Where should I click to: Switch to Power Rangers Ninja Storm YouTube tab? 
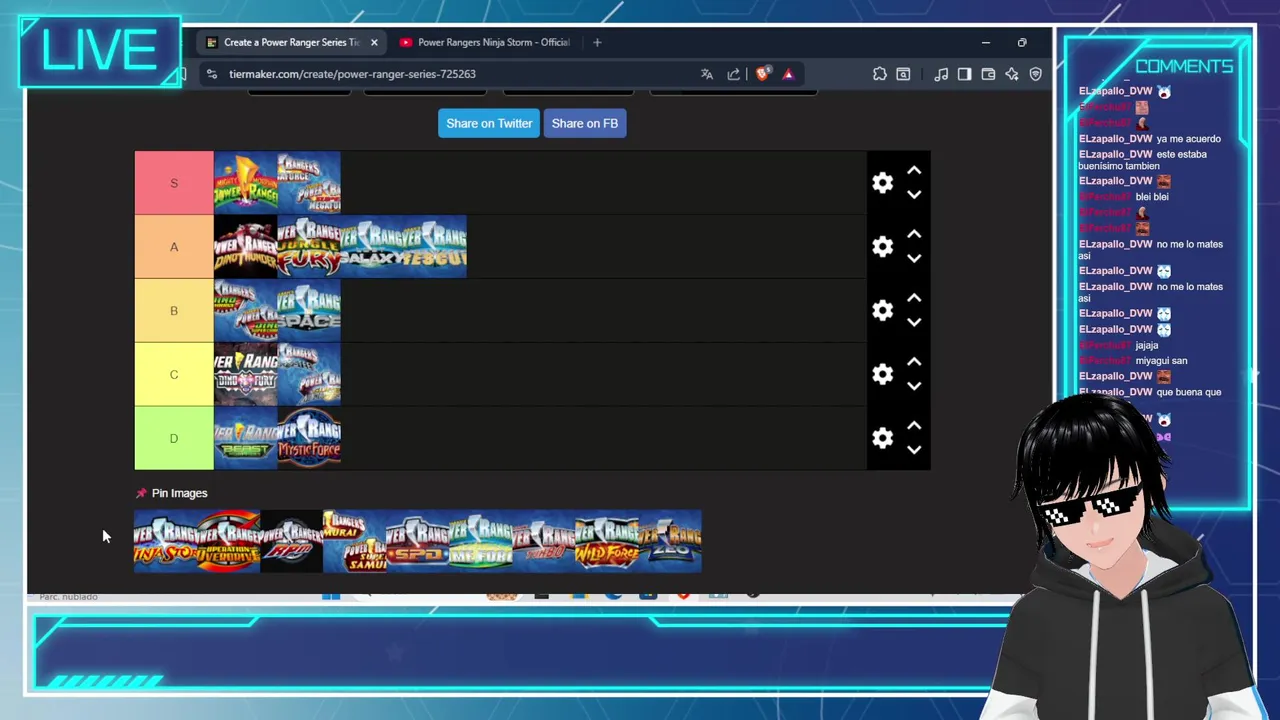485,42
